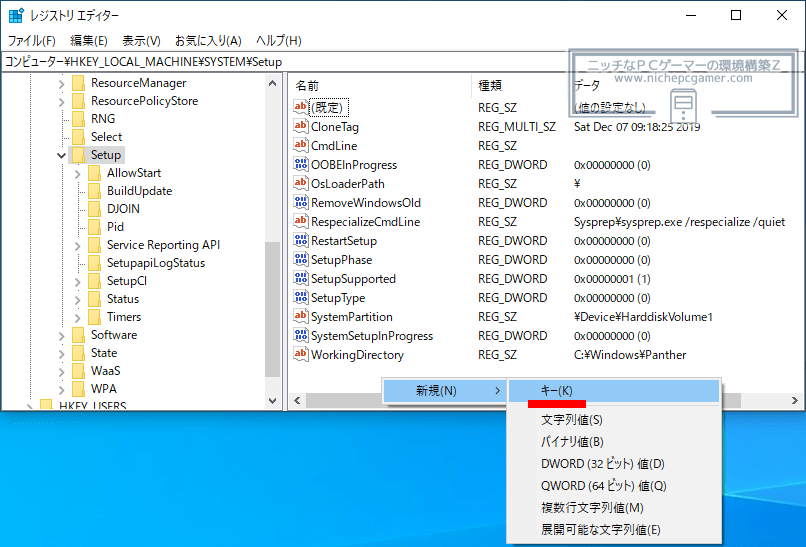Select the RNG folder icon
Screen dimensions: 806x547
point(79,119)
